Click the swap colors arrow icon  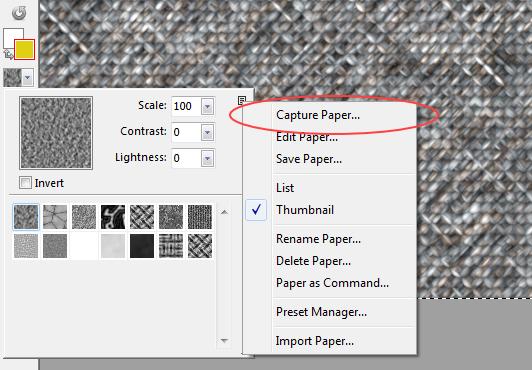pos(8,54)
